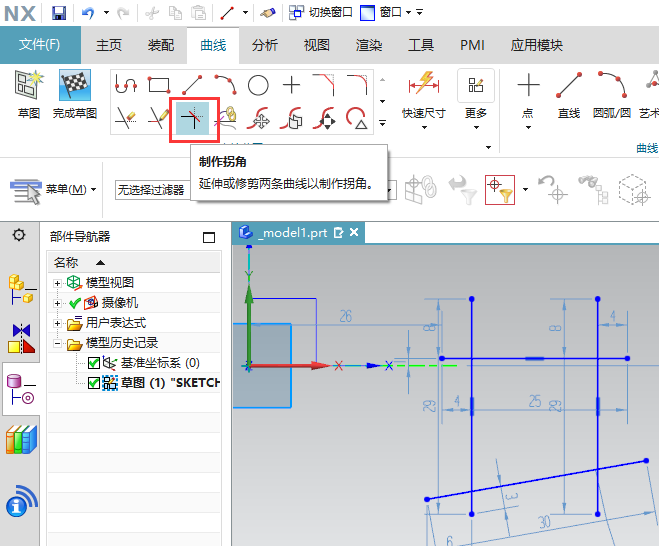
Task: Expand User Expressions (用户表达式) node
Action: click(x=58, y=323)
